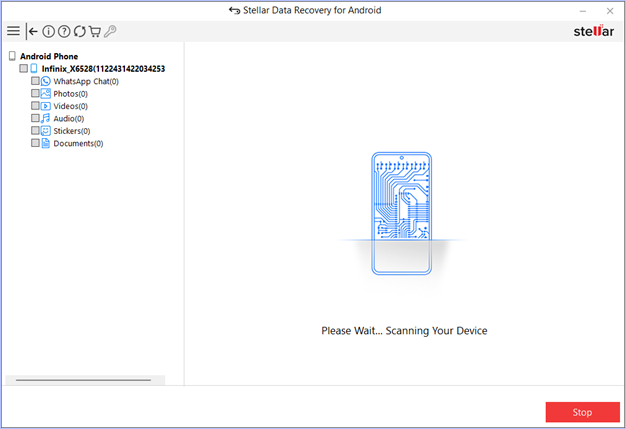Open the help question mark icon
626x429 pixels.
click(64, 31)
